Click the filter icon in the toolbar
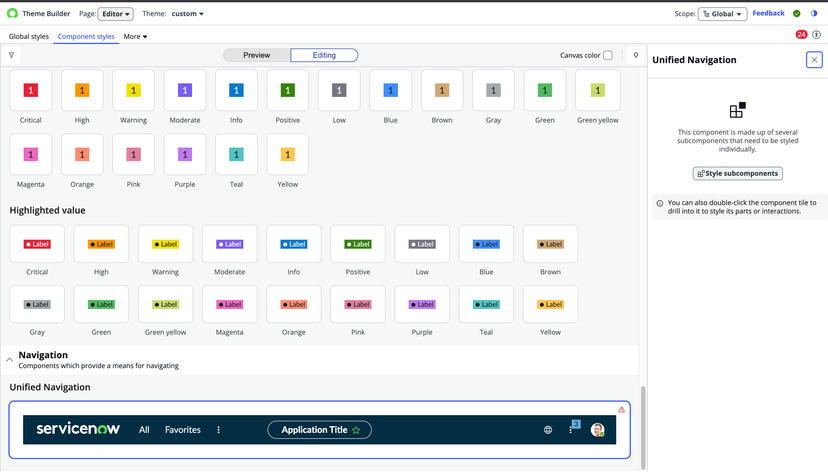 (x=11, y=56)
